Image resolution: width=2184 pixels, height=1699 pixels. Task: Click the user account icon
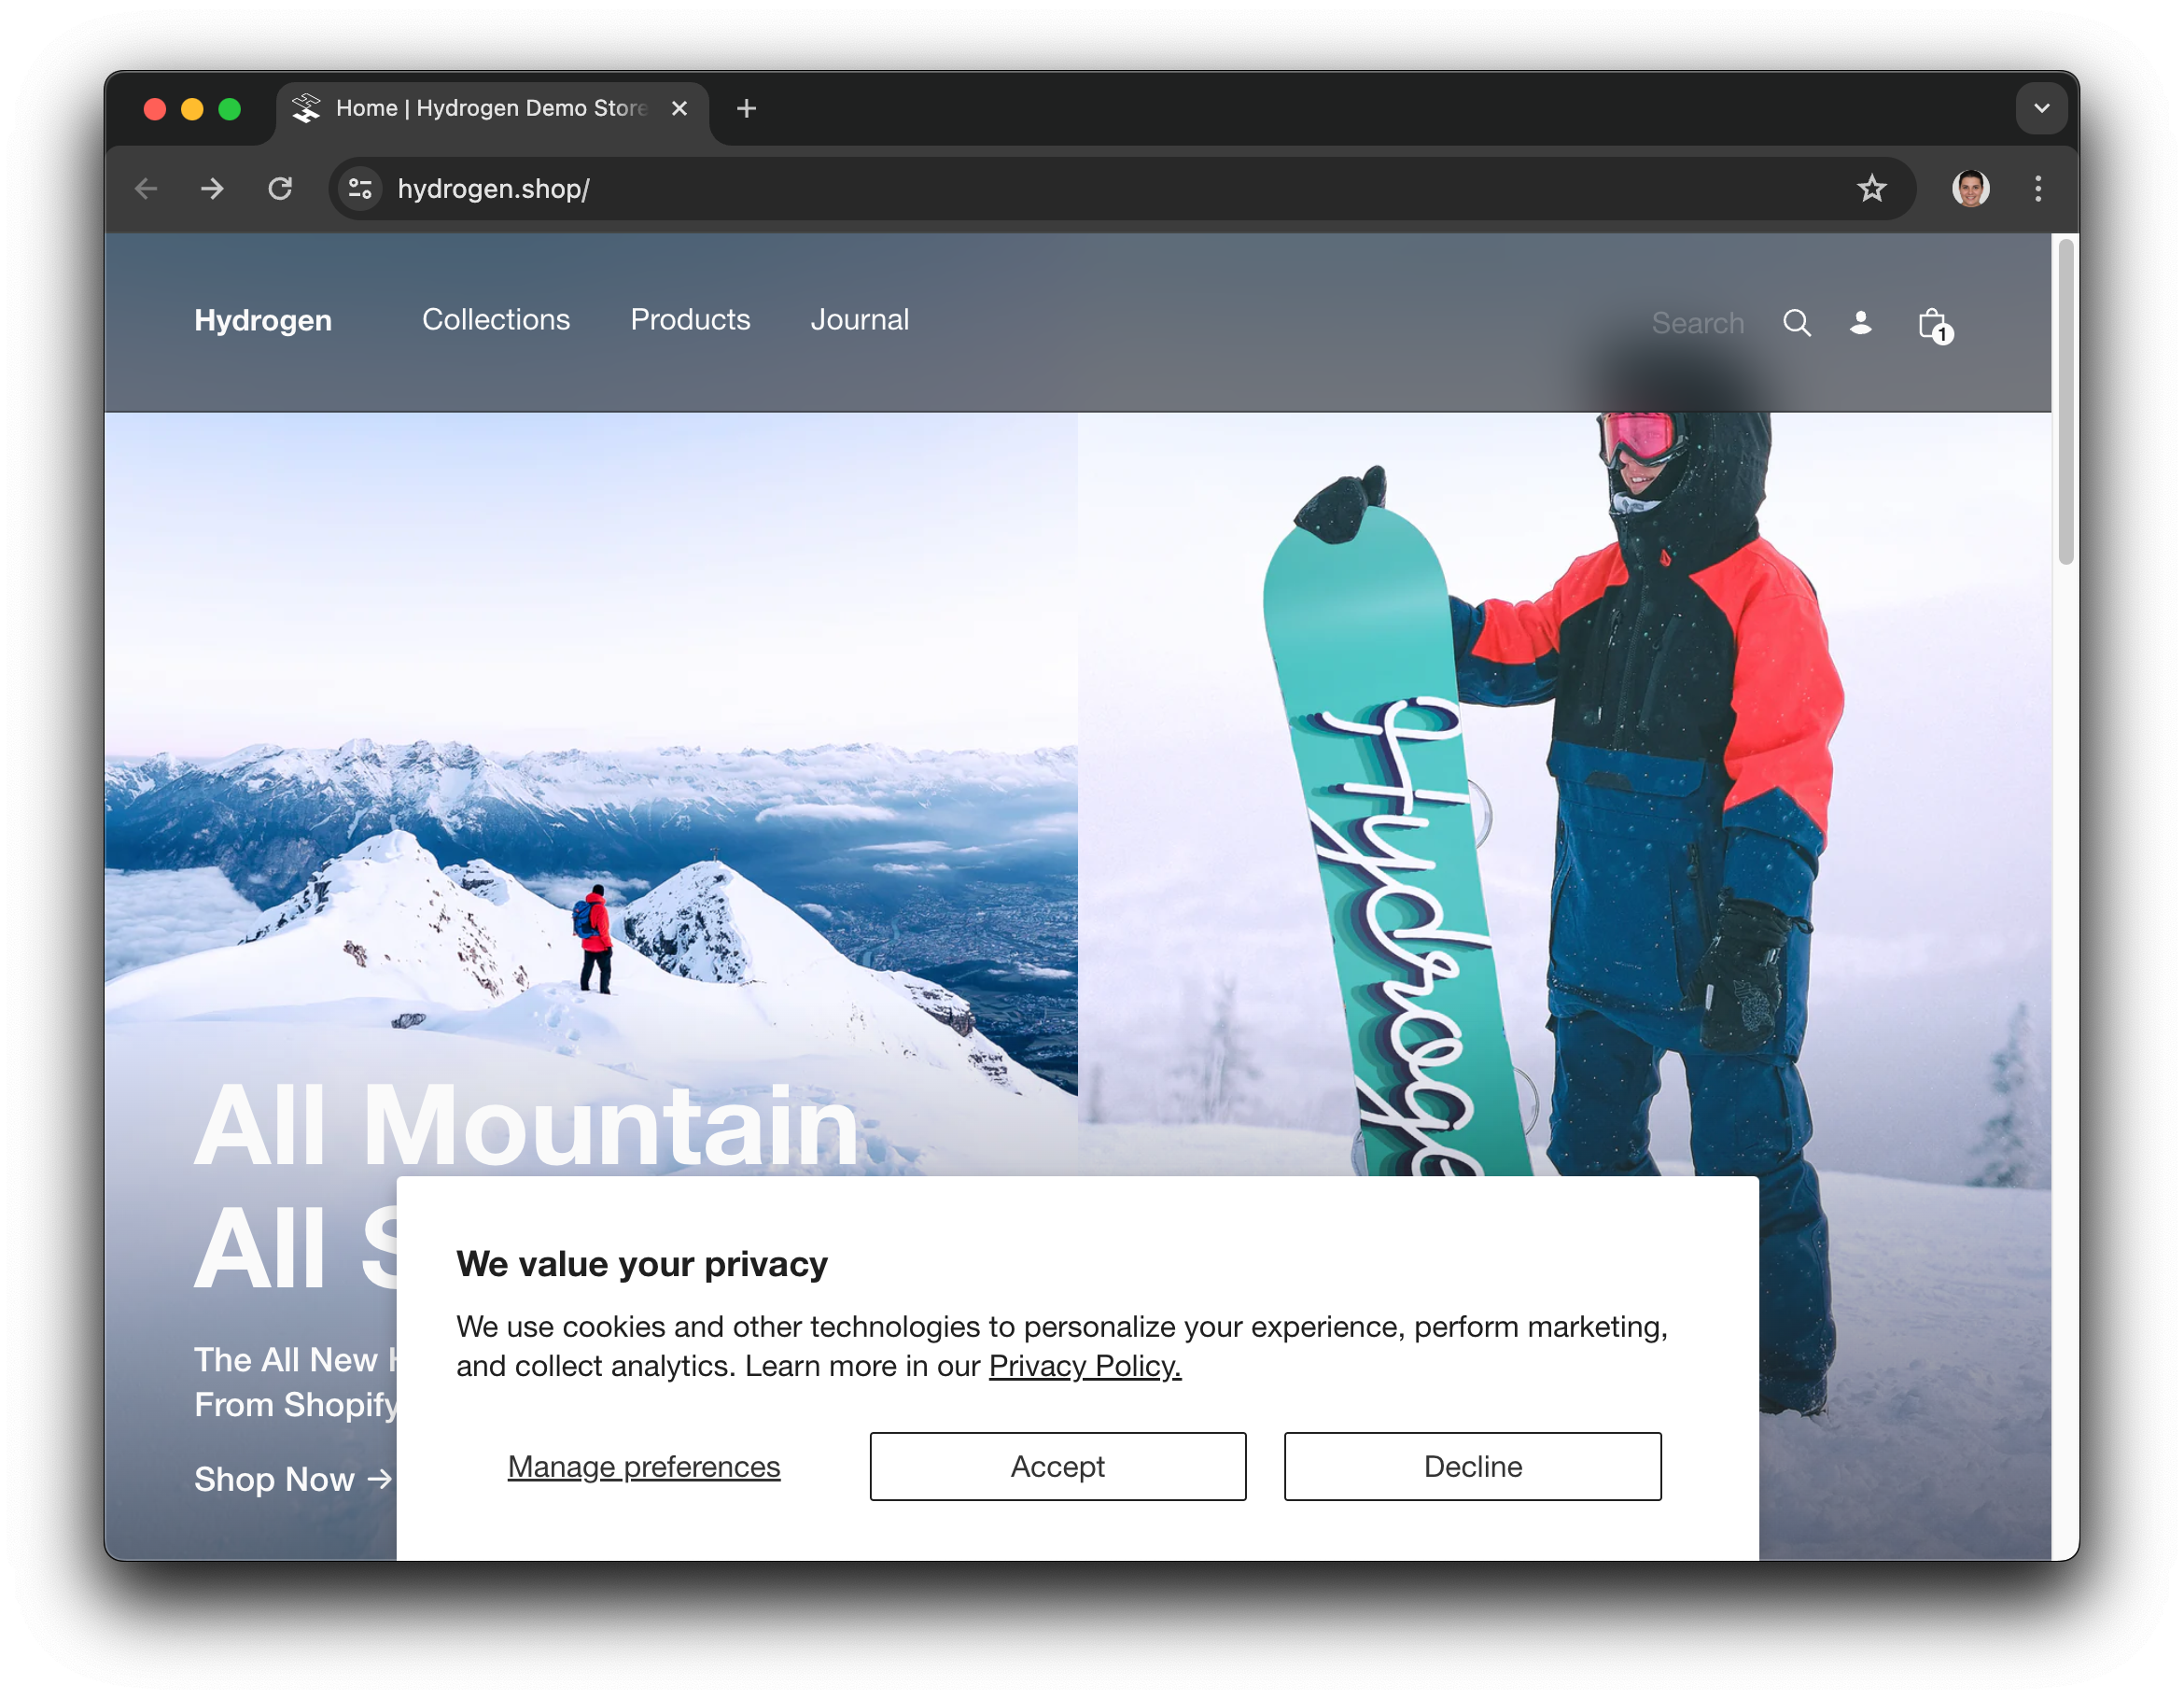1859,321
